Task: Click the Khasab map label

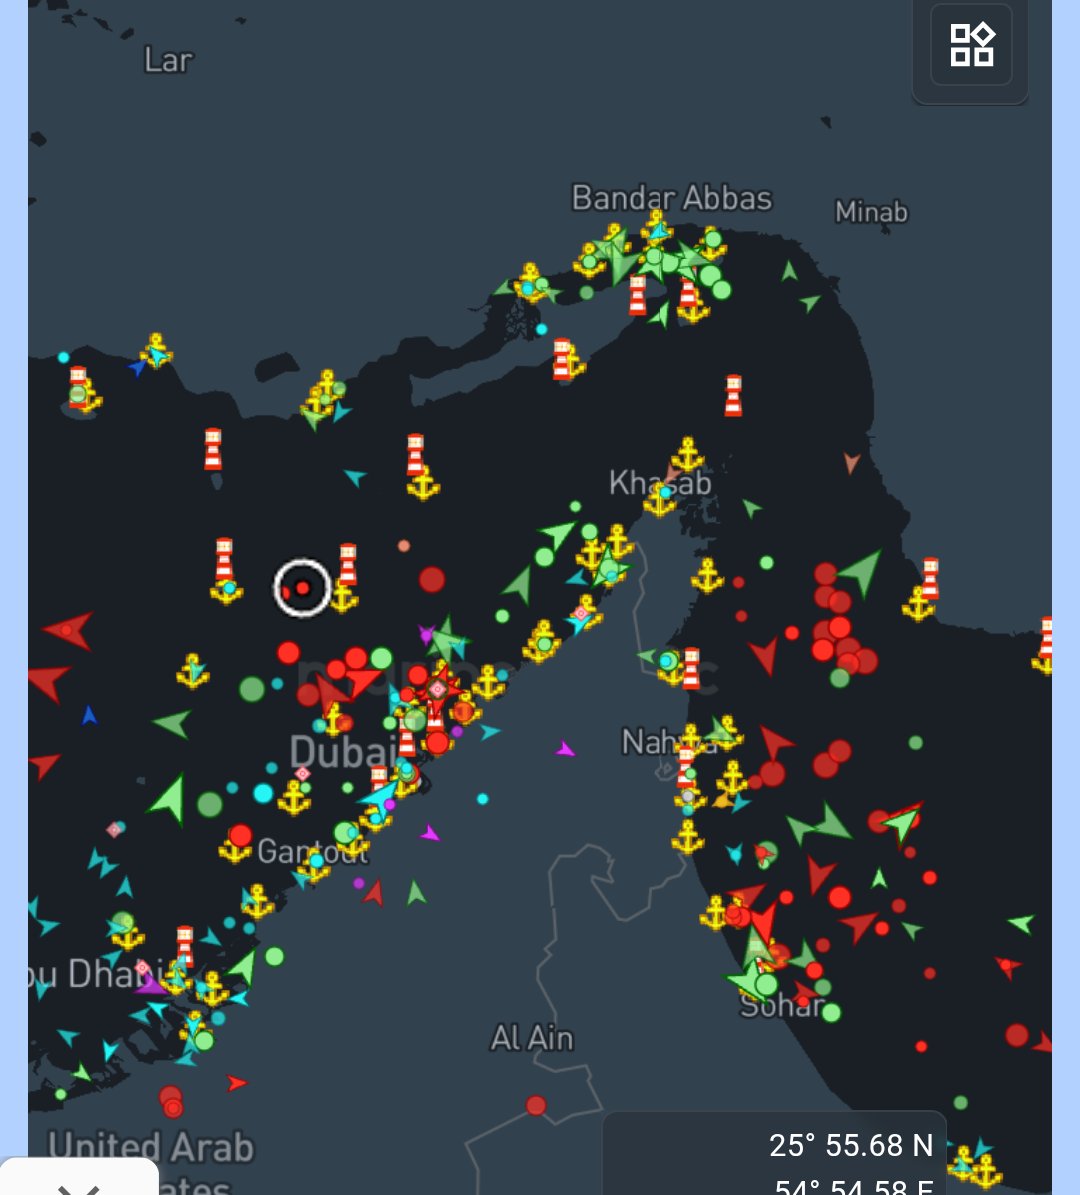Action: click(x=660, y=482)
